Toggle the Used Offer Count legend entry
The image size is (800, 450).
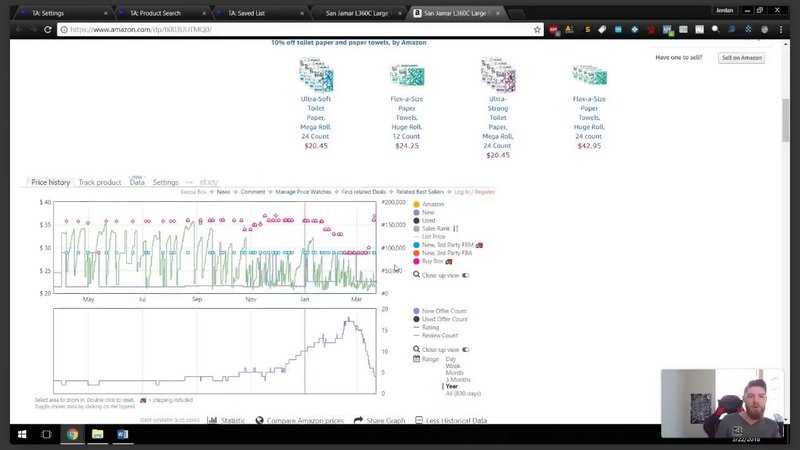click(440, 319)
